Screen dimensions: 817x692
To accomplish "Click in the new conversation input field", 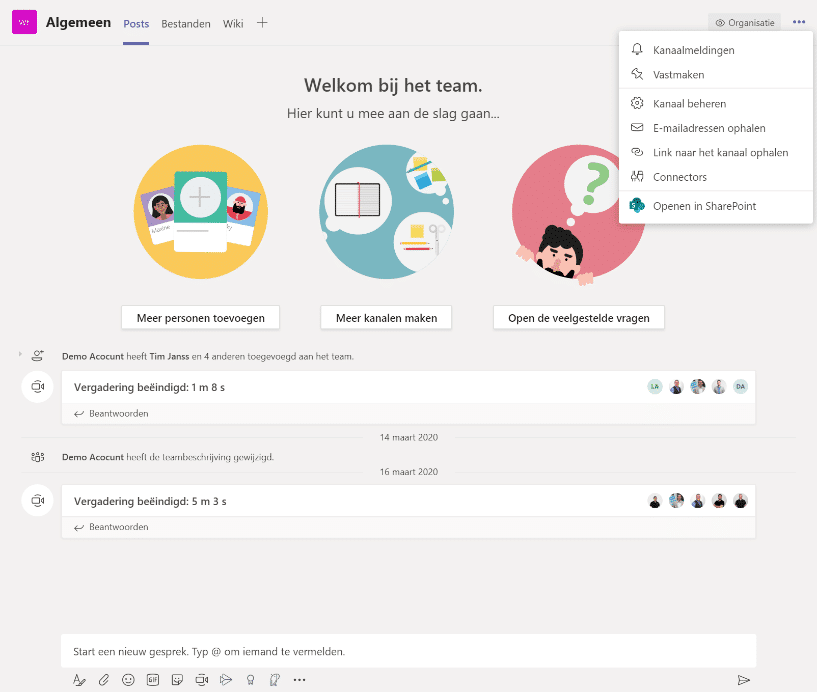I will pyautogui.click(x=408, y=651).
